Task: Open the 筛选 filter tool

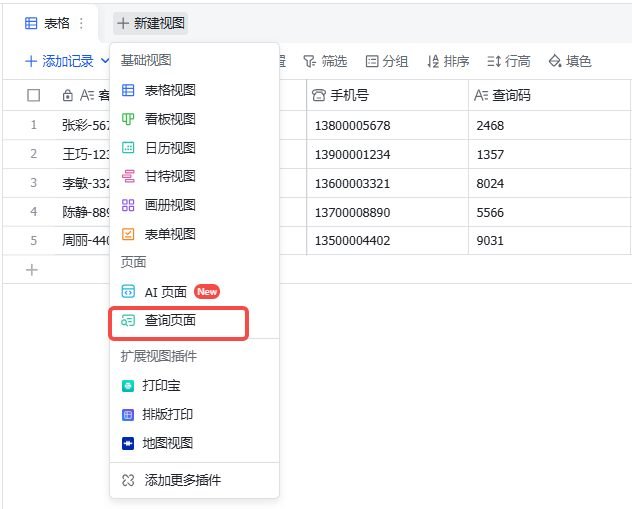Action: click(325, 61)
